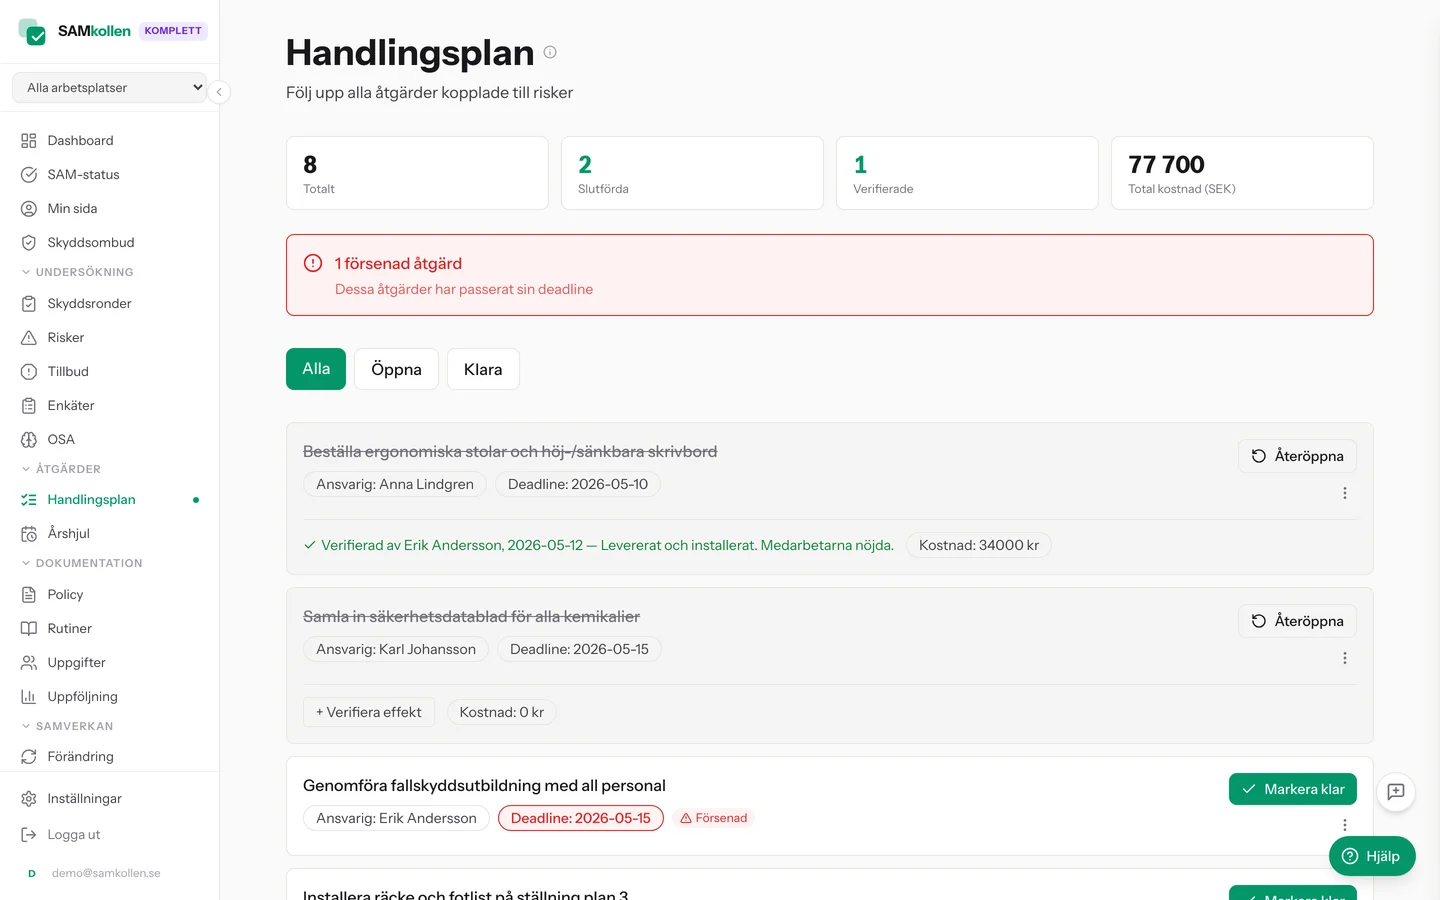Click the Totalt 8 summary card
1440x900 pixels.
[417, 173]
